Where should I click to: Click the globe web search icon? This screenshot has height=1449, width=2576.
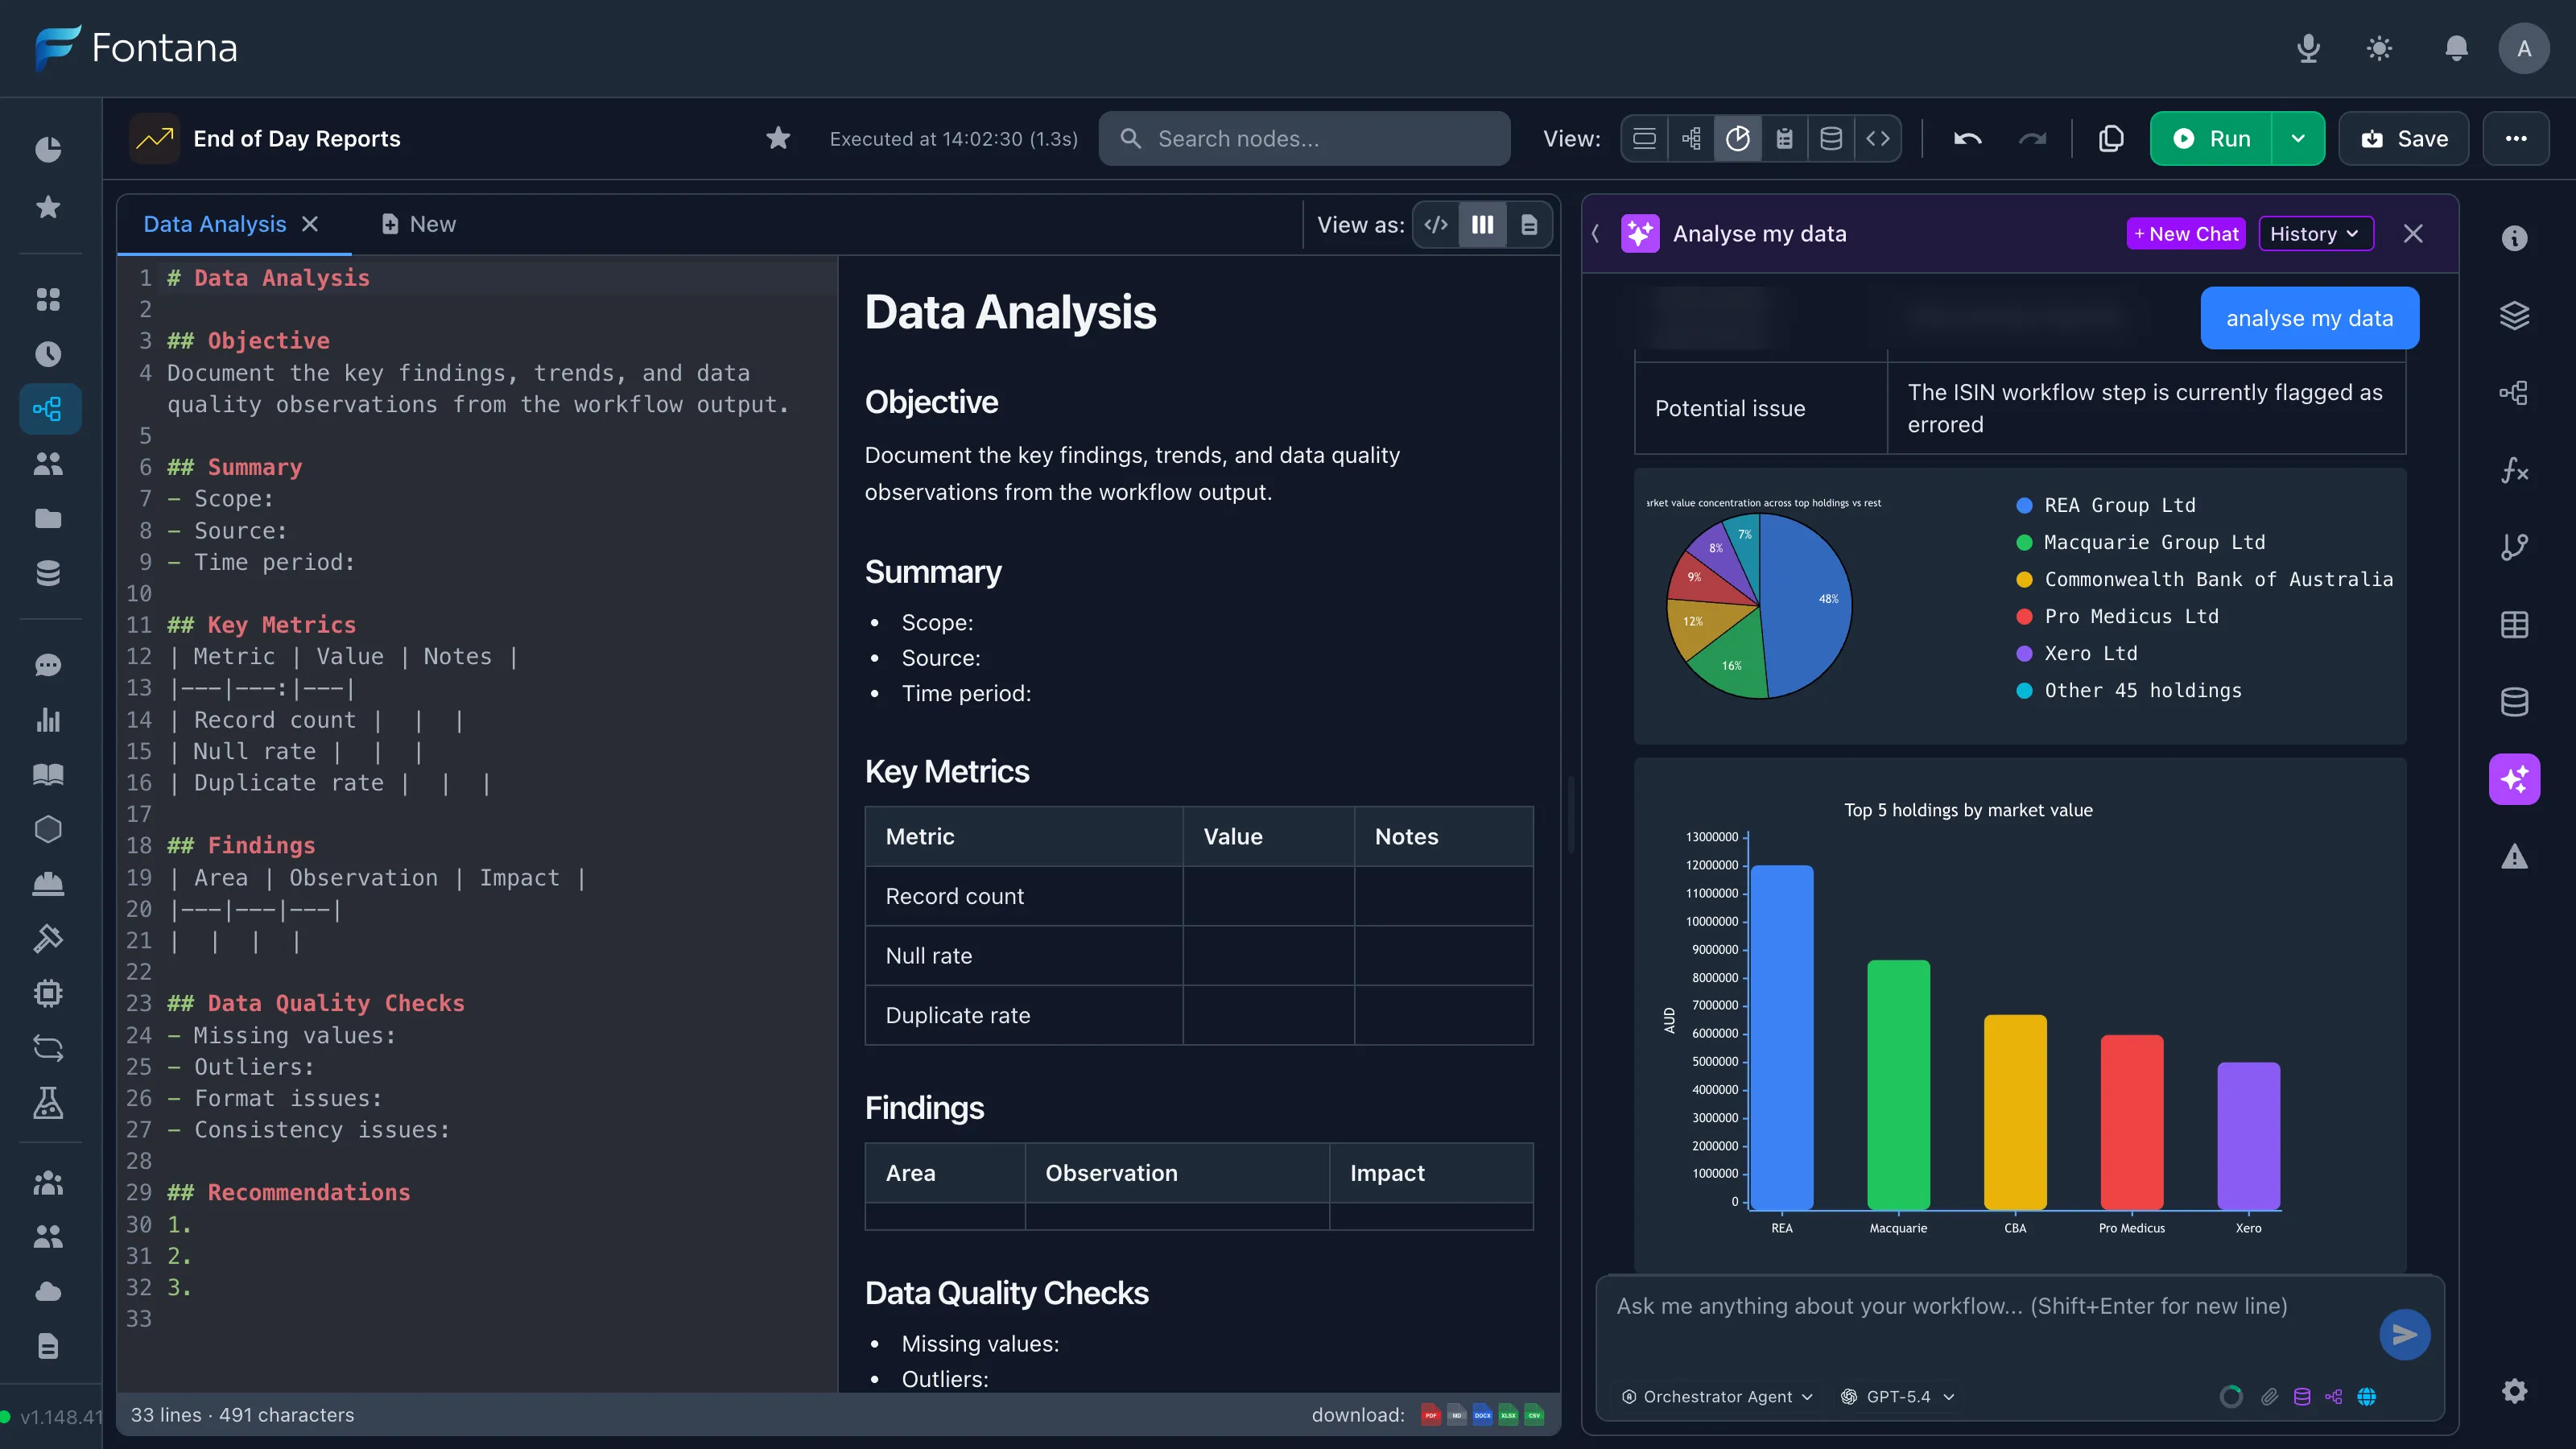click(2367, 1396)
